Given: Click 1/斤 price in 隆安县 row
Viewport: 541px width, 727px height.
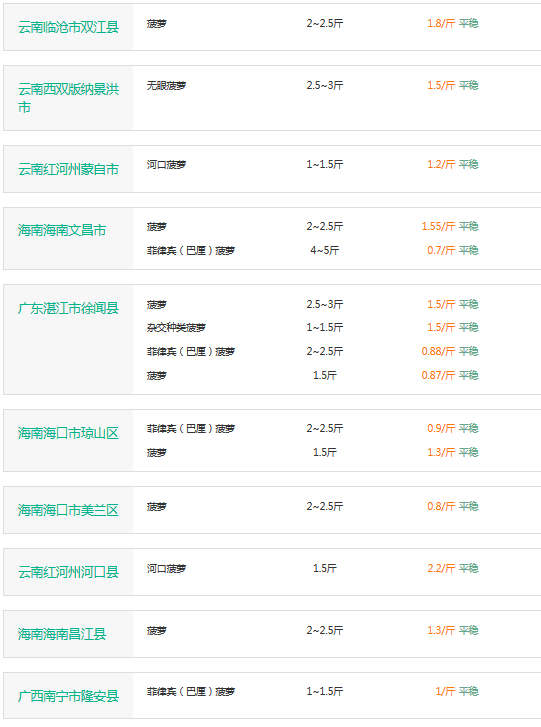Looking at the screenshot, I should 445,691.
